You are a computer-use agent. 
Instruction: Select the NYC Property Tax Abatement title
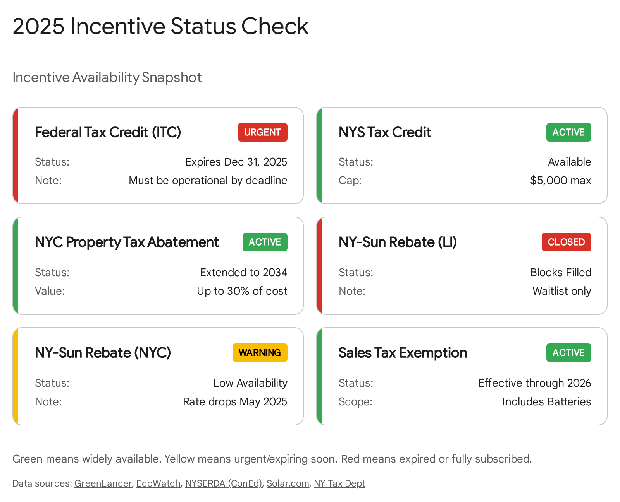[x=127, y=242]
